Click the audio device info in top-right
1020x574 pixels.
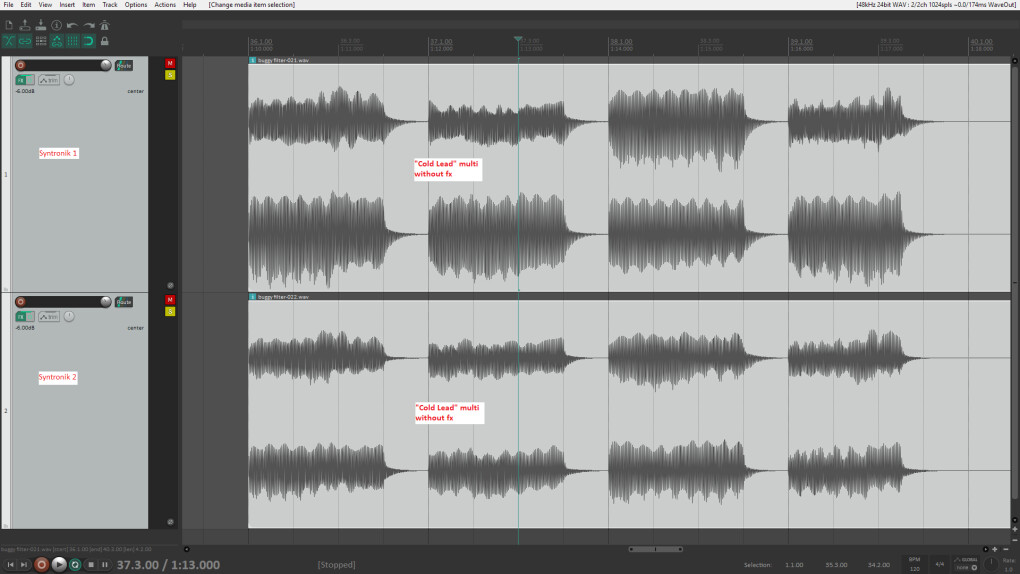pos(936,5)
